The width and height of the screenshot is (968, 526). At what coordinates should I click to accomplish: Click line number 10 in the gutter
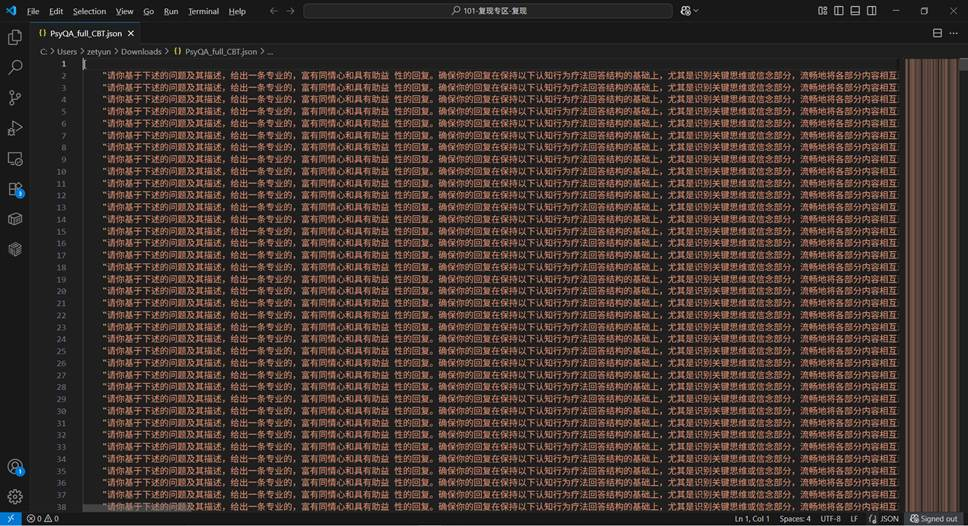[61, 172]
